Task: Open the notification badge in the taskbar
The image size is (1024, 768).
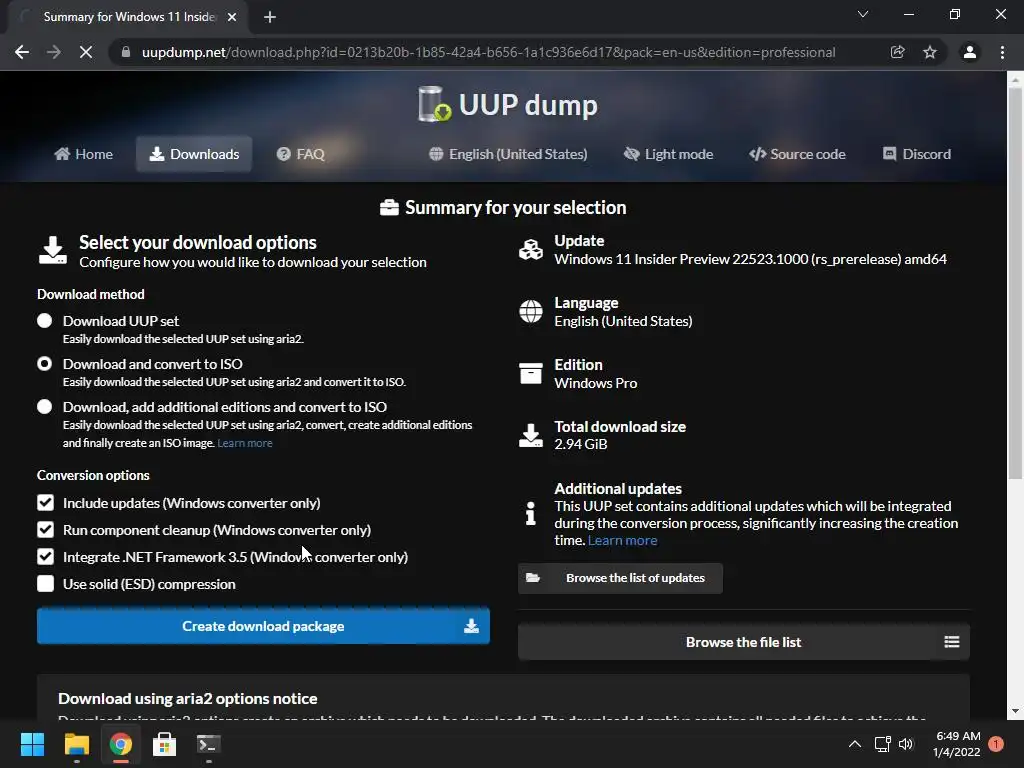Action: [x=995, y=744]
